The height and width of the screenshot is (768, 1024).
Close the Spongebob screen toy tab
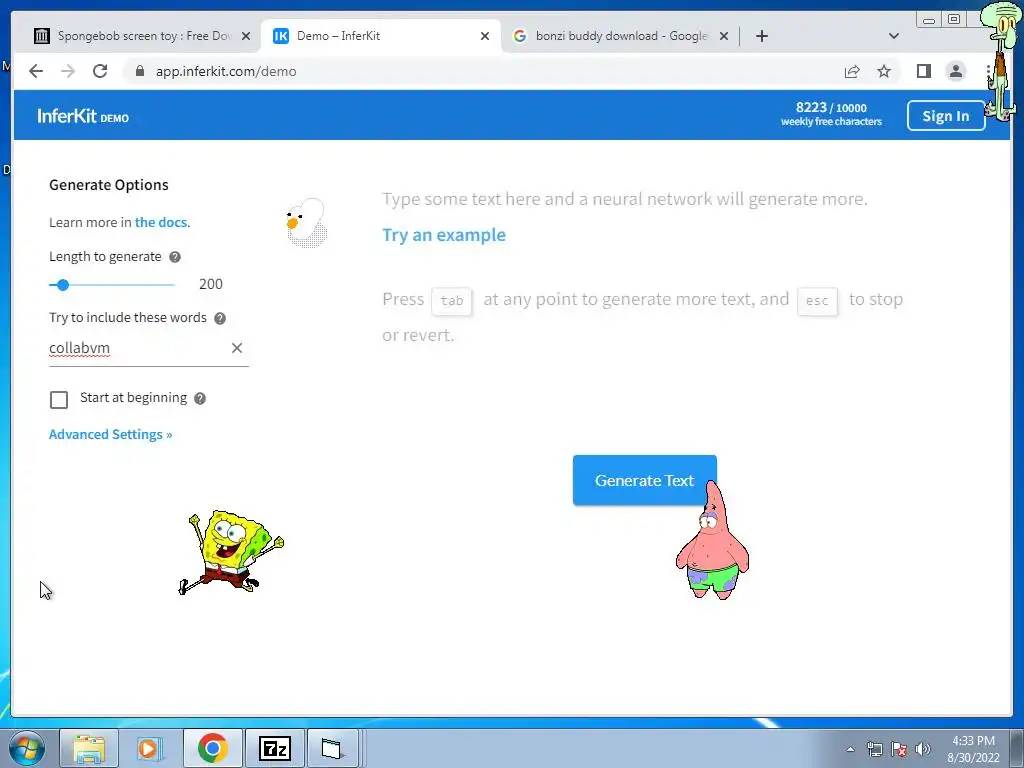246,36
